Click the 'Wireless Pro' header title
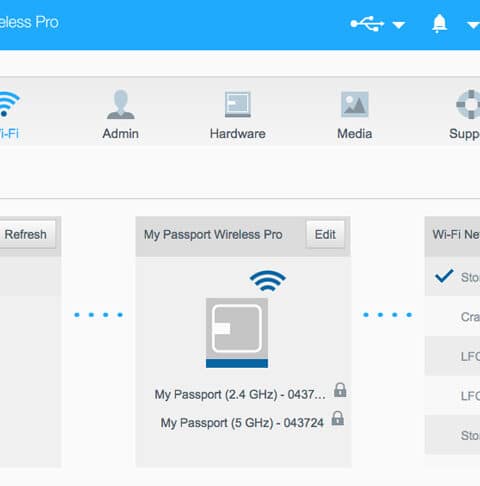This screenshot has height=486, width=480. coord(29,22)
